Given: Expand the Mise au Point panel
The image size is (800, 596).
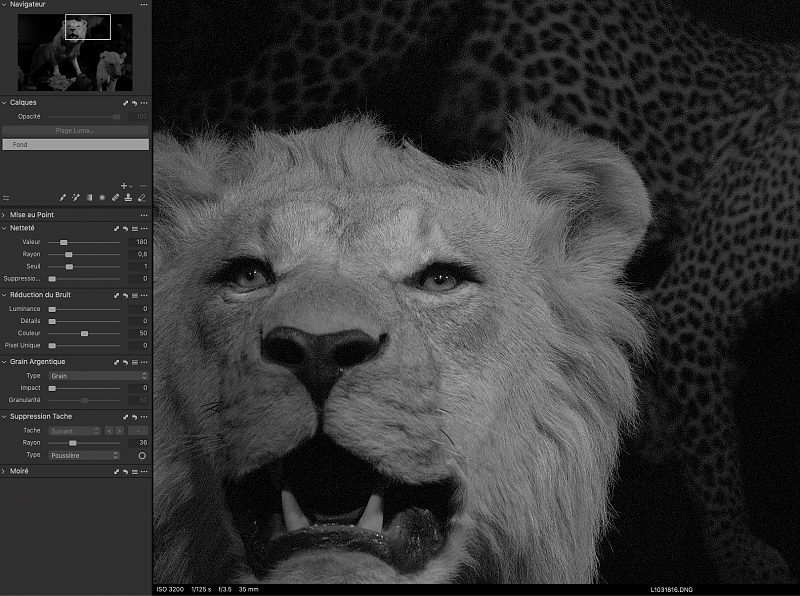Looking at the screenshot, I should pos(4,215).
